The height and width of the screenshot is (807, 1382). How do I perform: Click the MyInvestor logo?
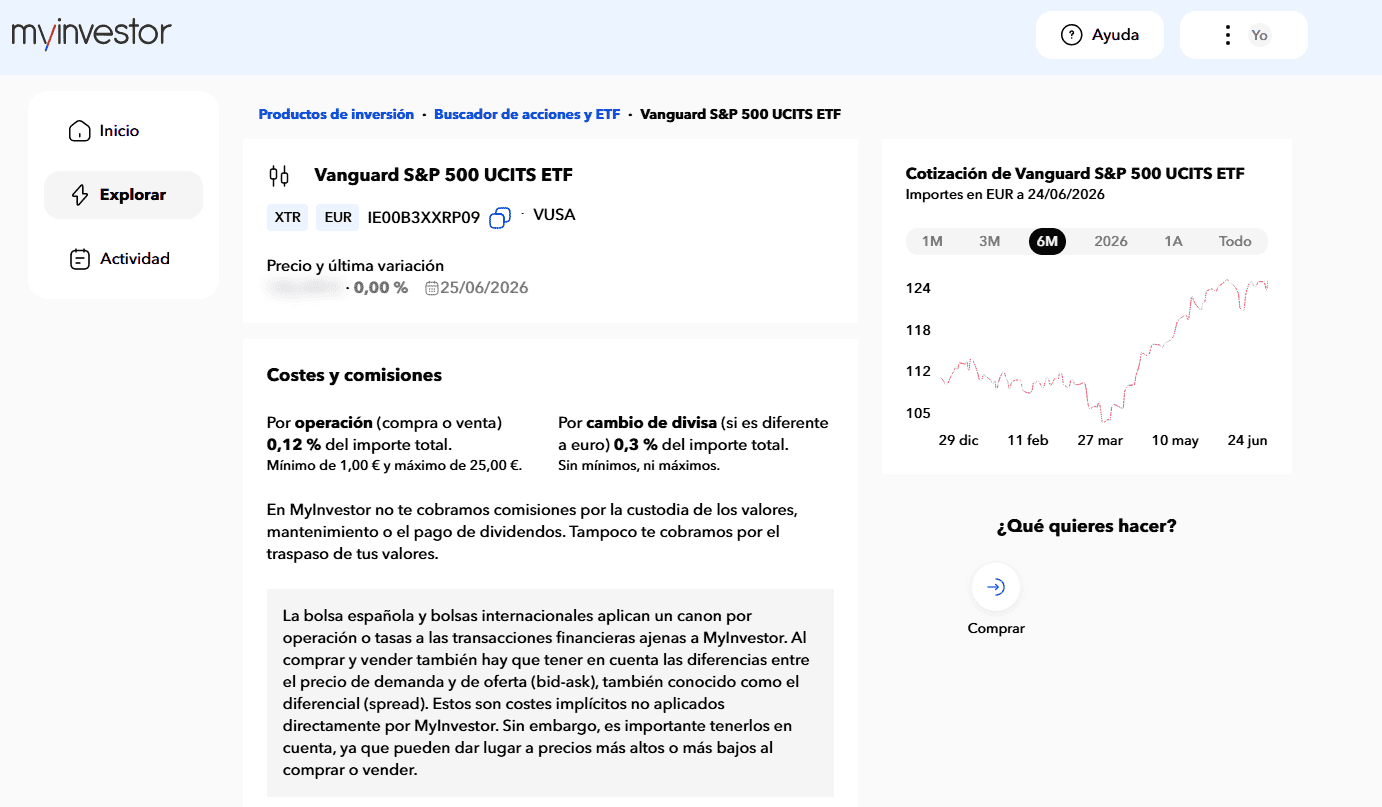point(92,33)
